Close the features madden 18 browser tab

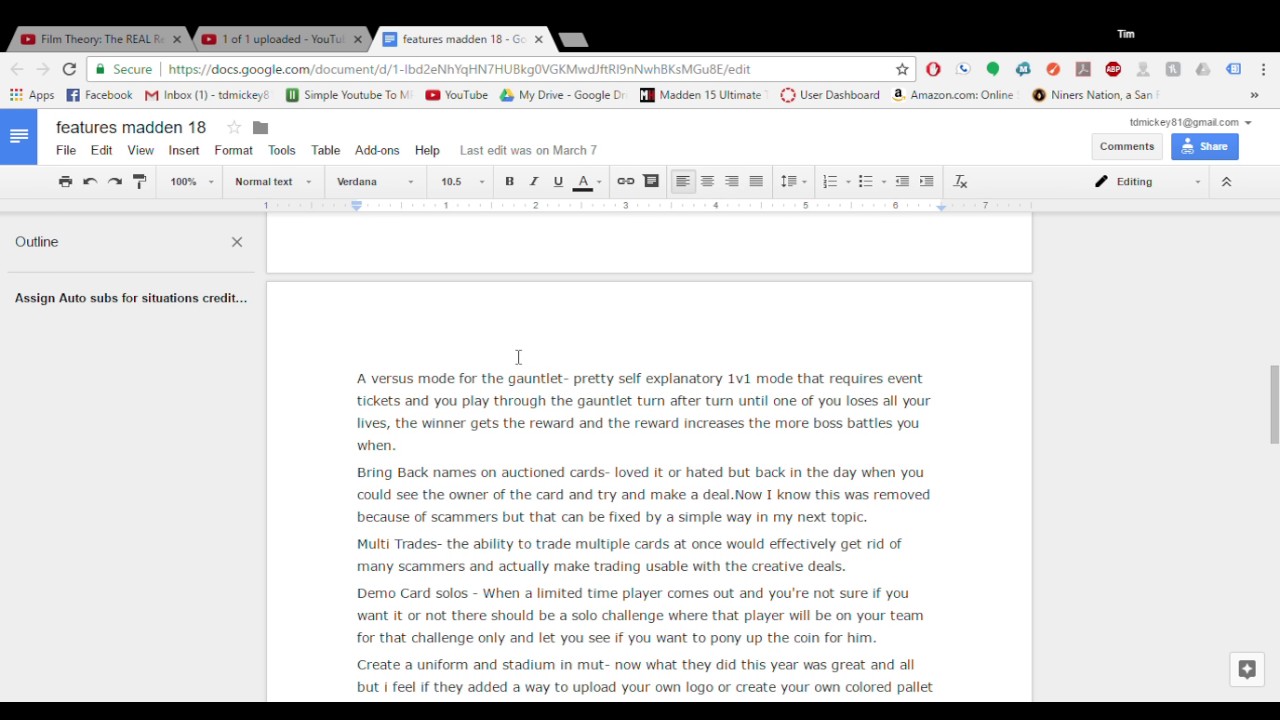tap(539, 39)
